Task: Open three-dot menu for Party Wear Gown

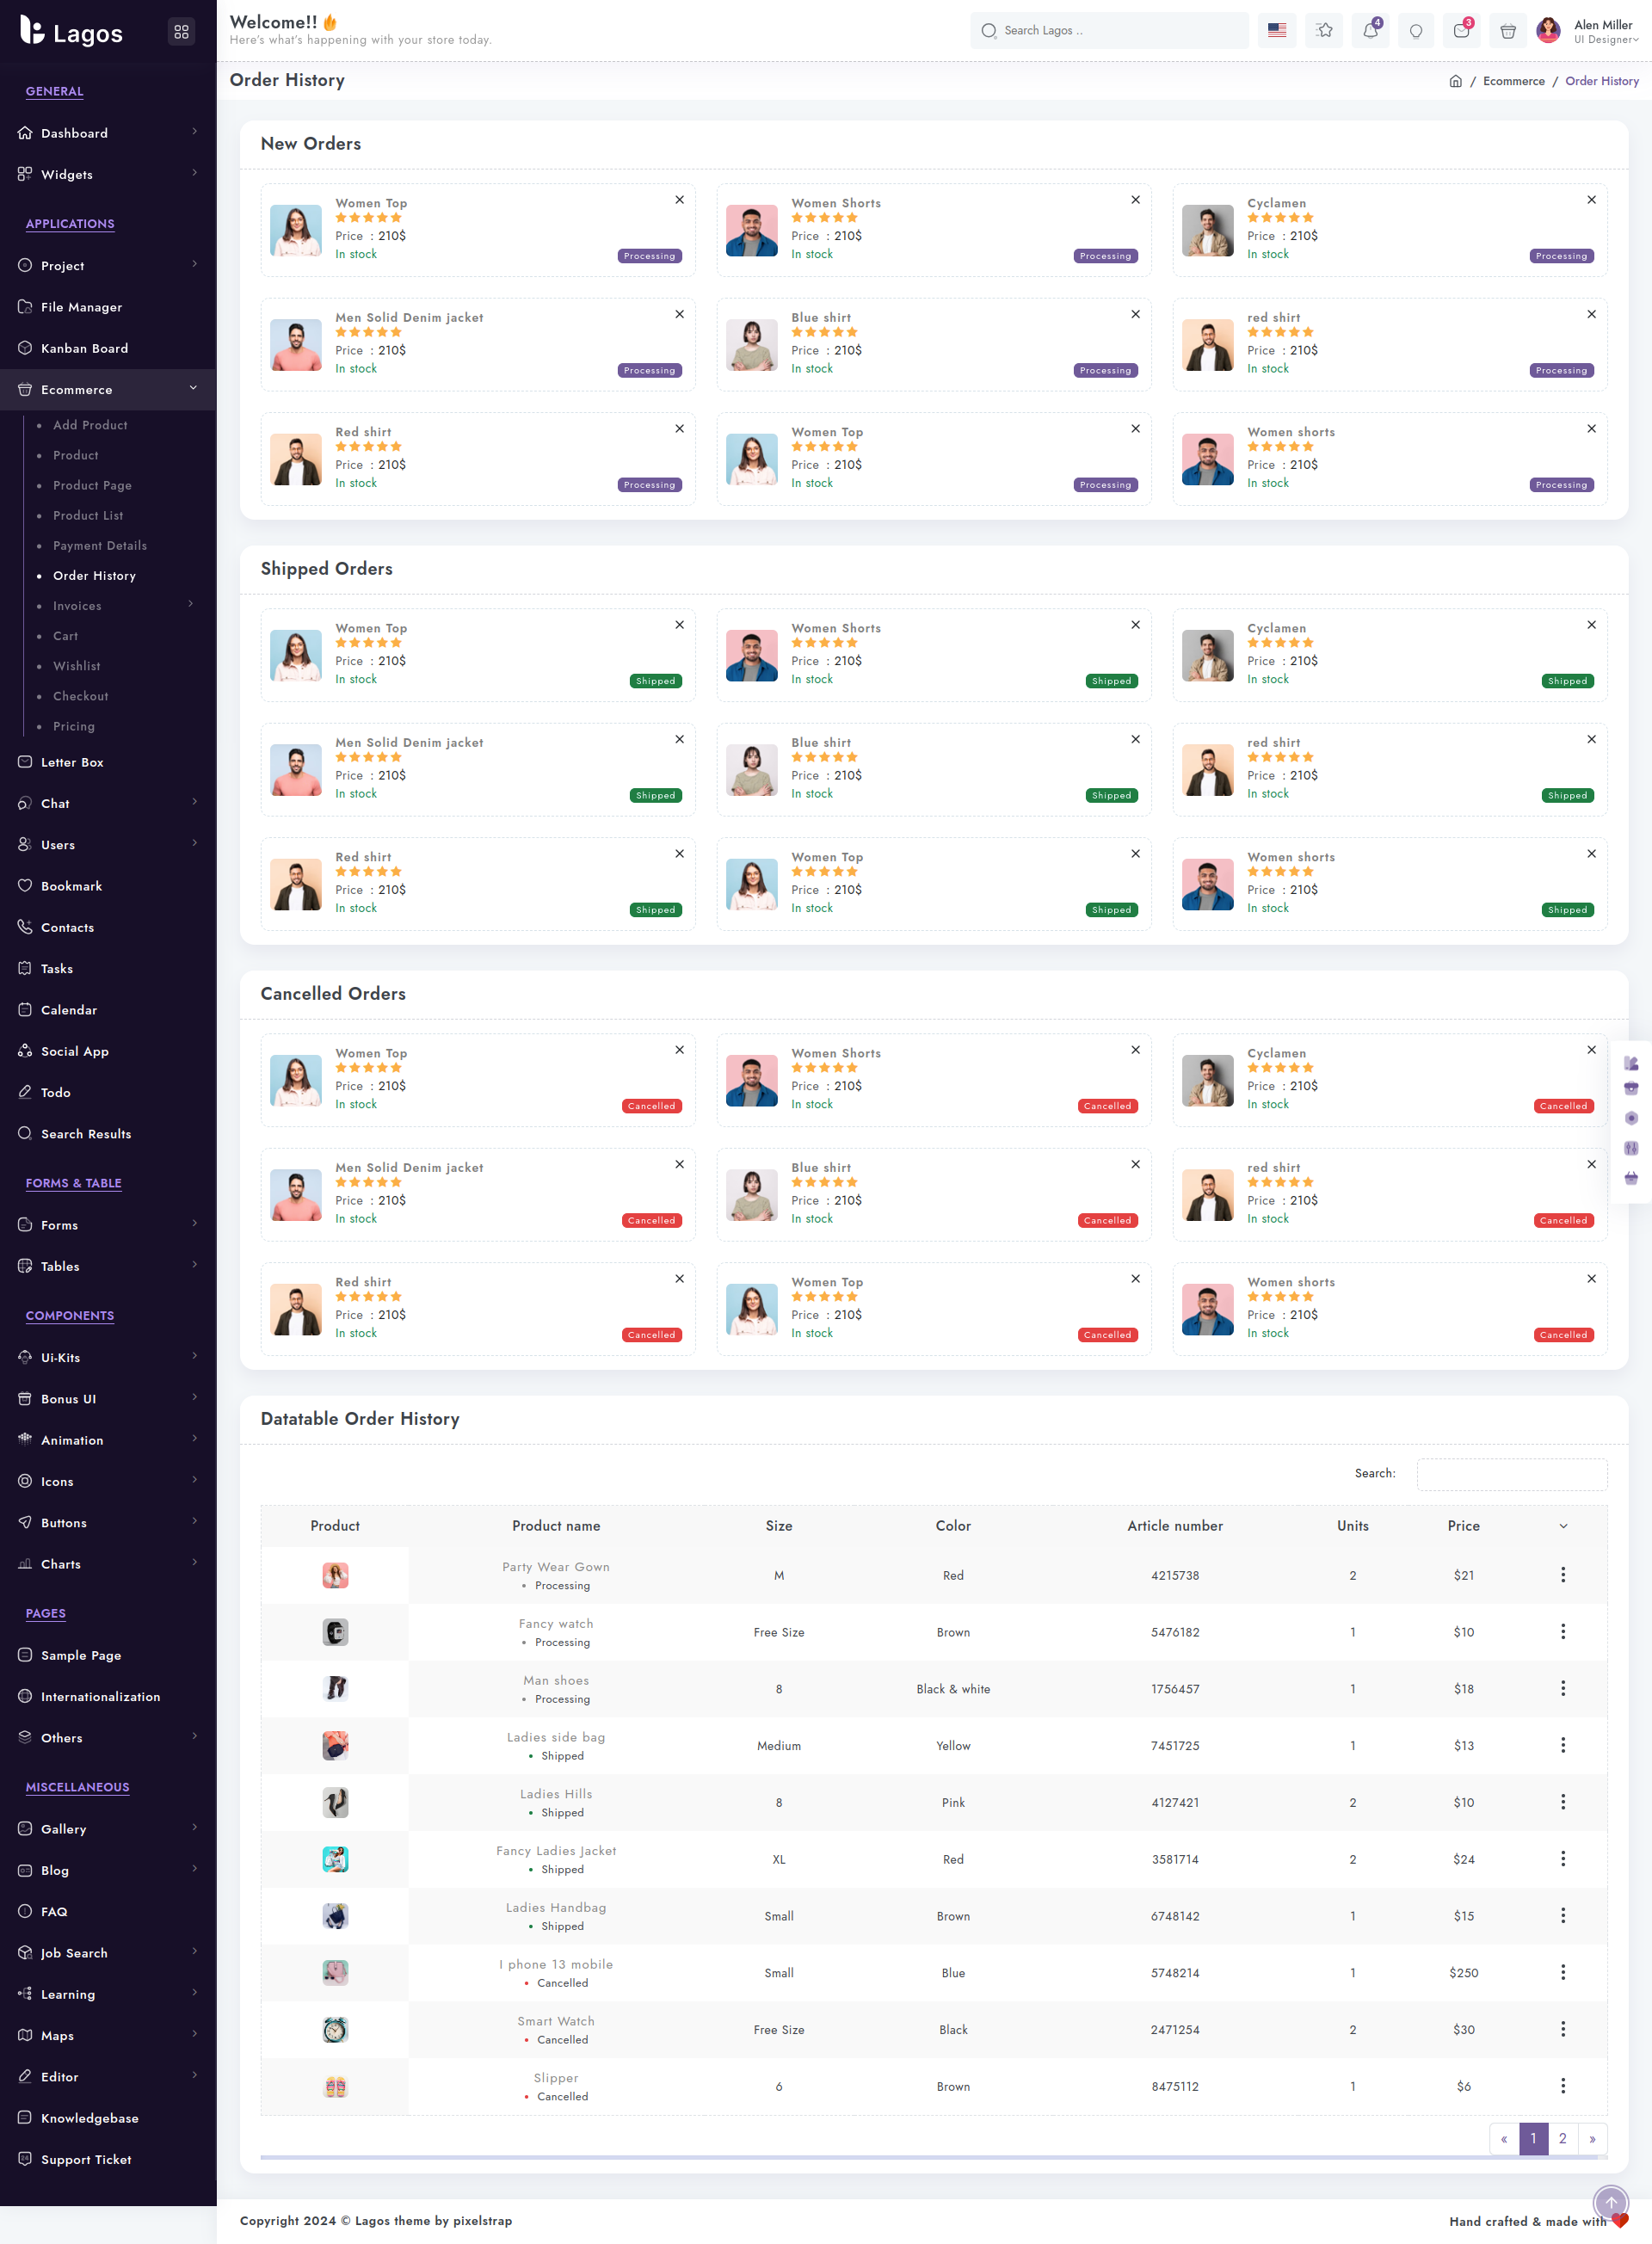Action: [1563, 1575]
